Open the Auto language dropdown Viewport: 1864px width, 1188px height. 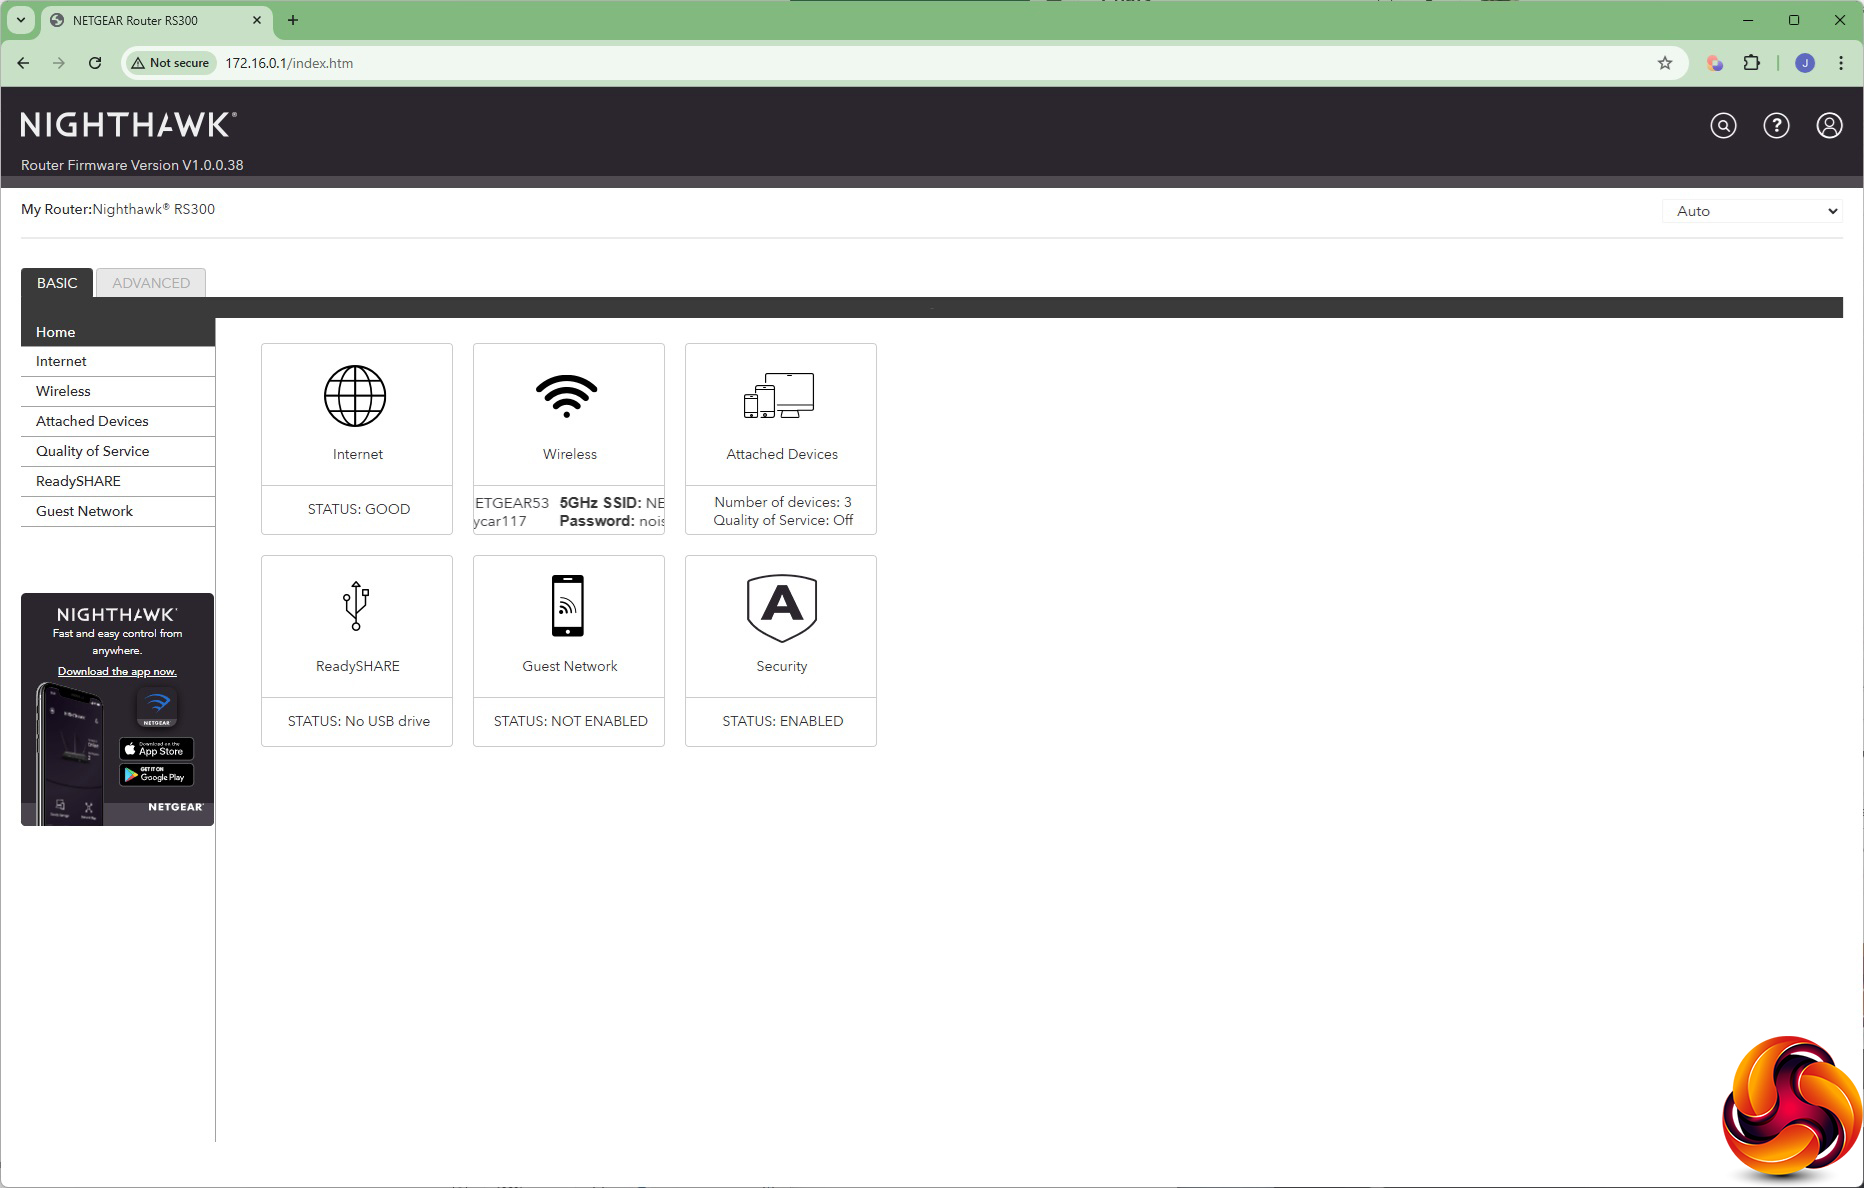(x=1752, y=211)
